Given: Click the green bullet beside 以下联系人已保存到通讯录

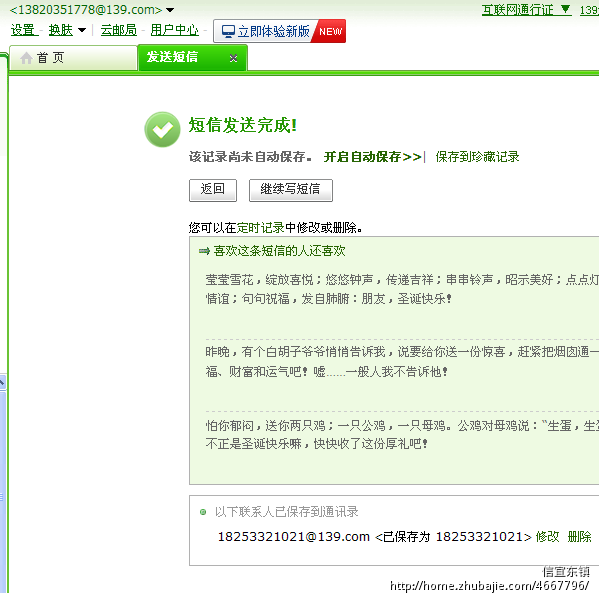Looking at the screenshot, I should pos(203,512).
